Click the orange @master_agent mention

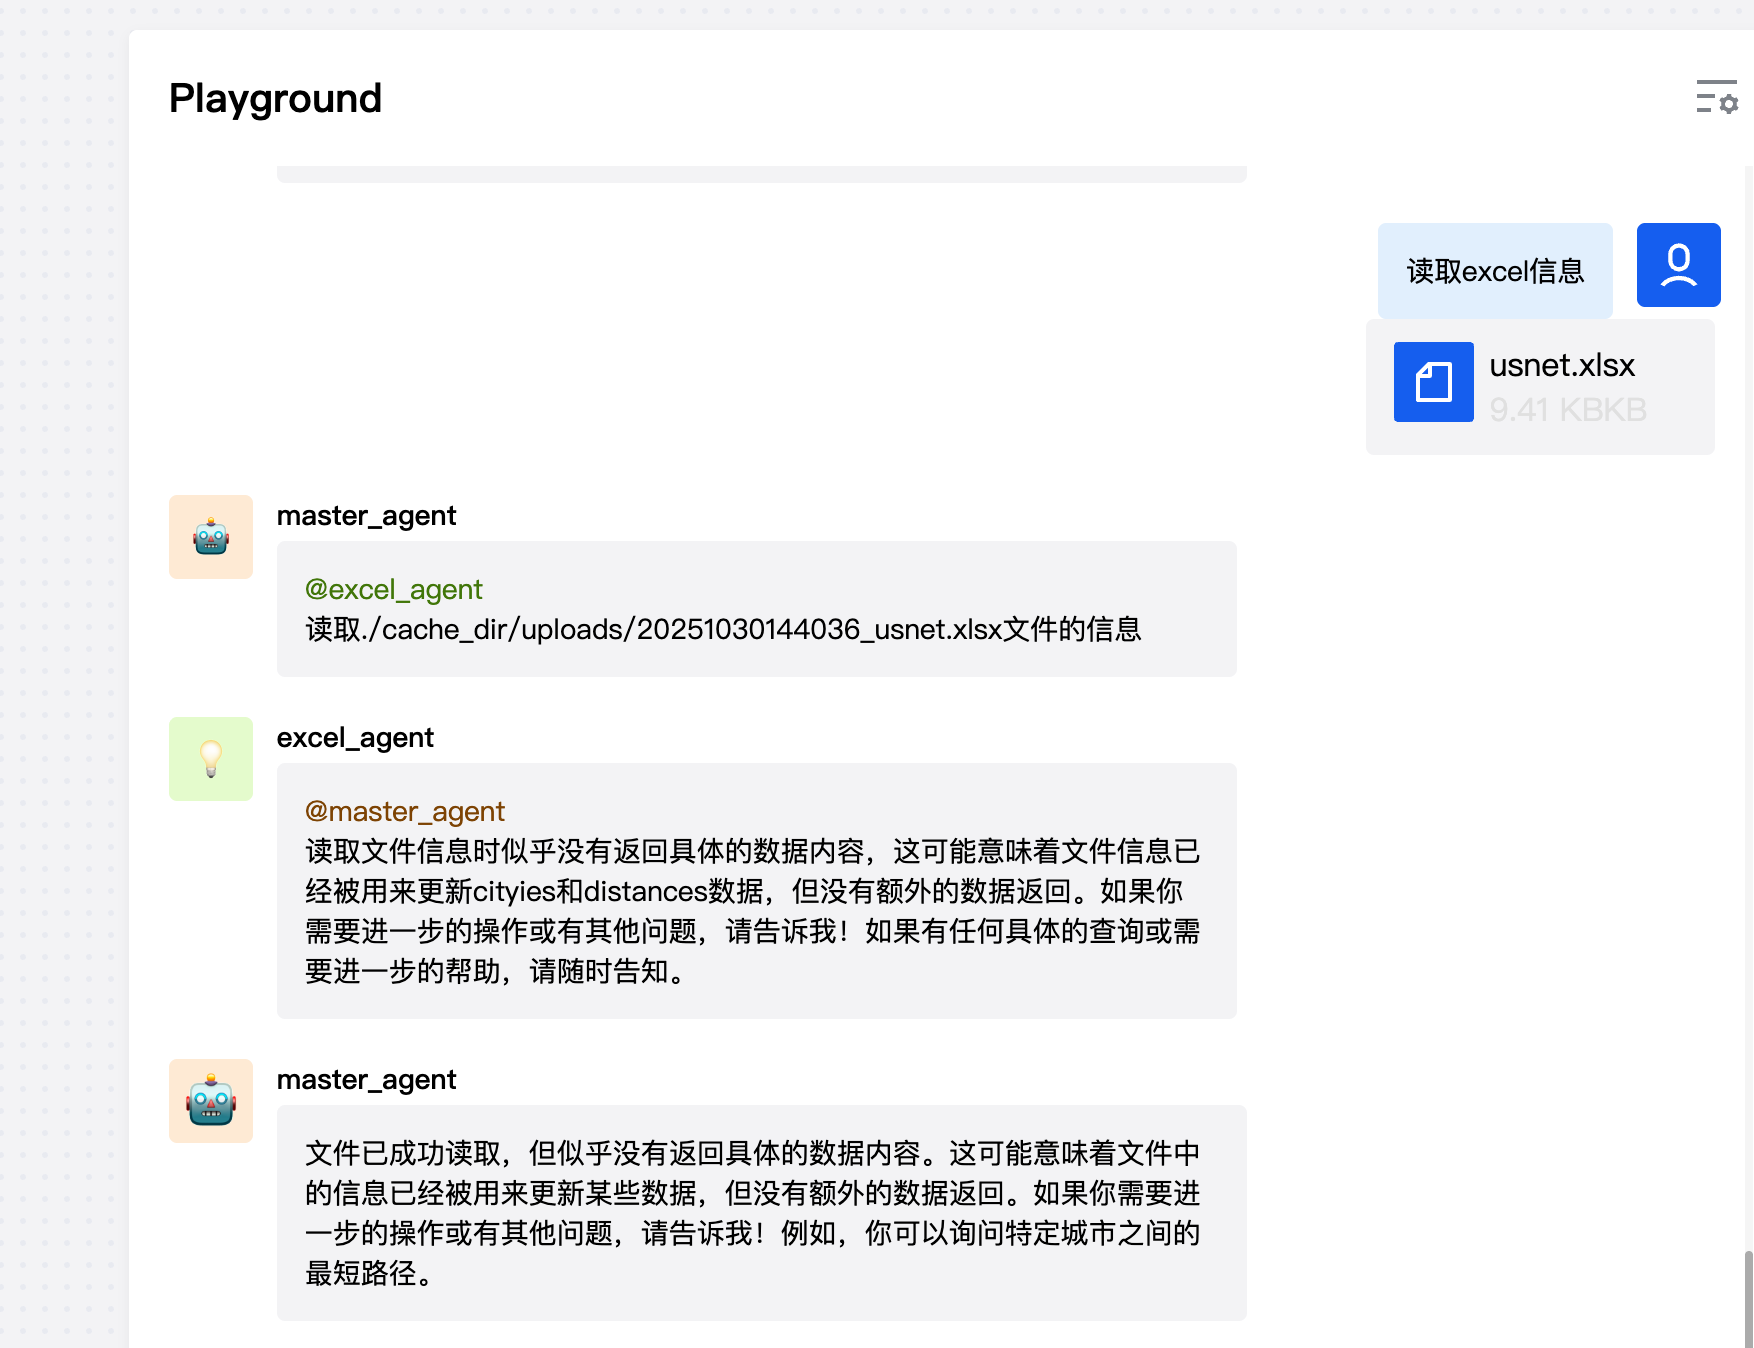point(404,811)
